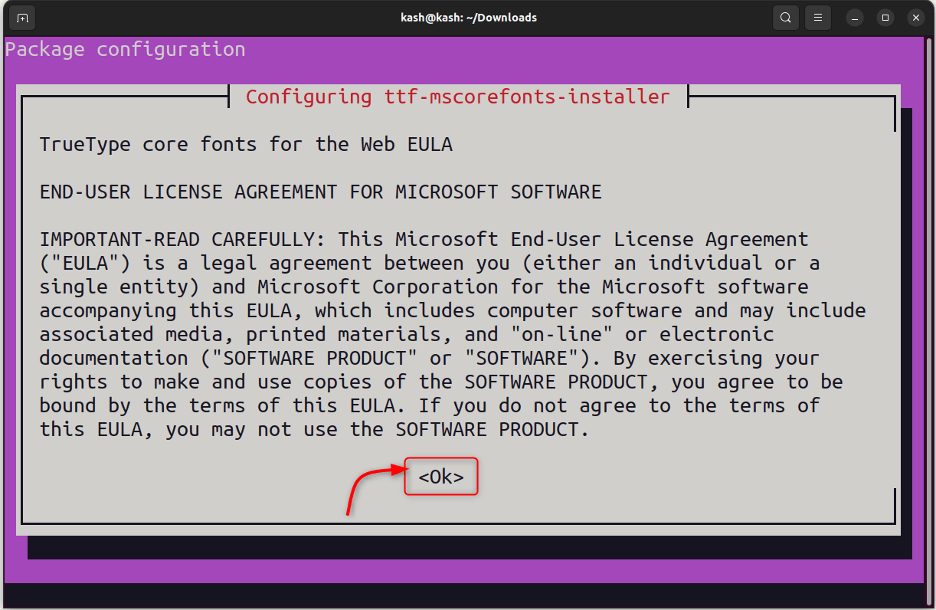Minimize the terminal window
Image resolution: width=936 pixels, height=610 pixels.
(855, 18)
